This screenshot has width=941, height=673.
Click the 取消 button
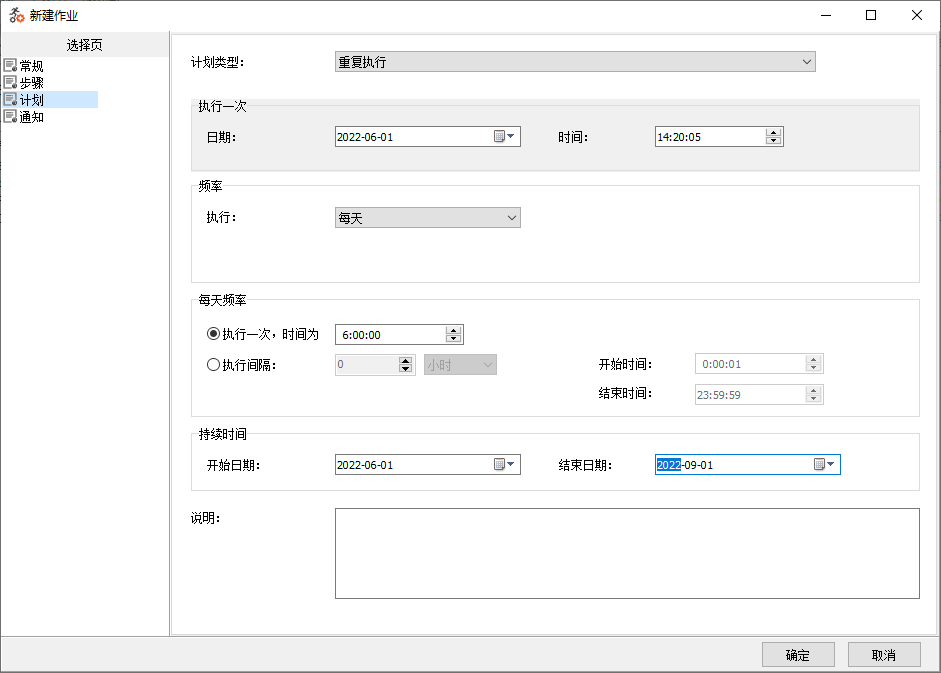pos(884,654)
